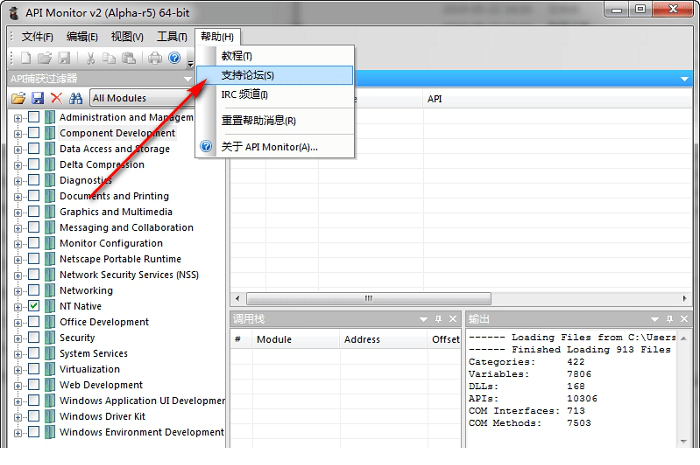700x465 pixels.
Task: Click the Help question mark toolbar icon
Action: 175,58
